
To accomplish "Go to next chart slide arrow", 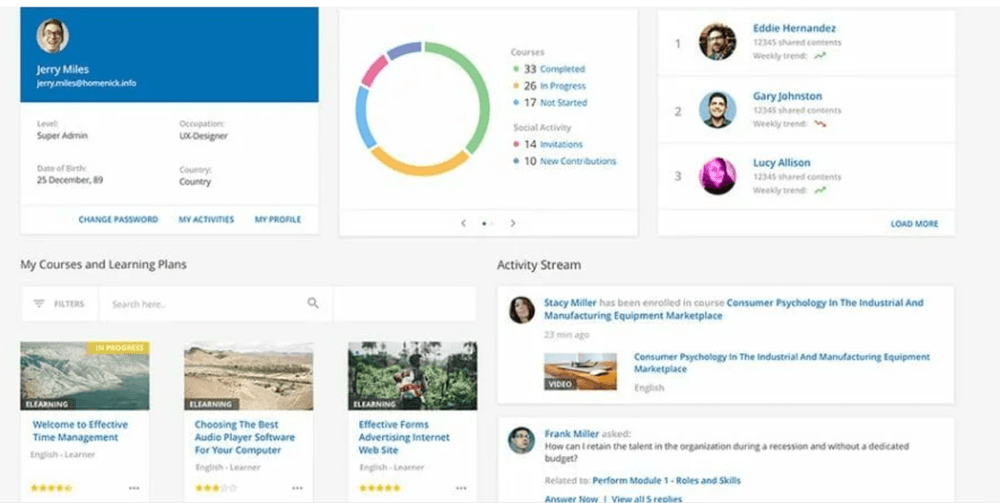I will tap(513, 223).
